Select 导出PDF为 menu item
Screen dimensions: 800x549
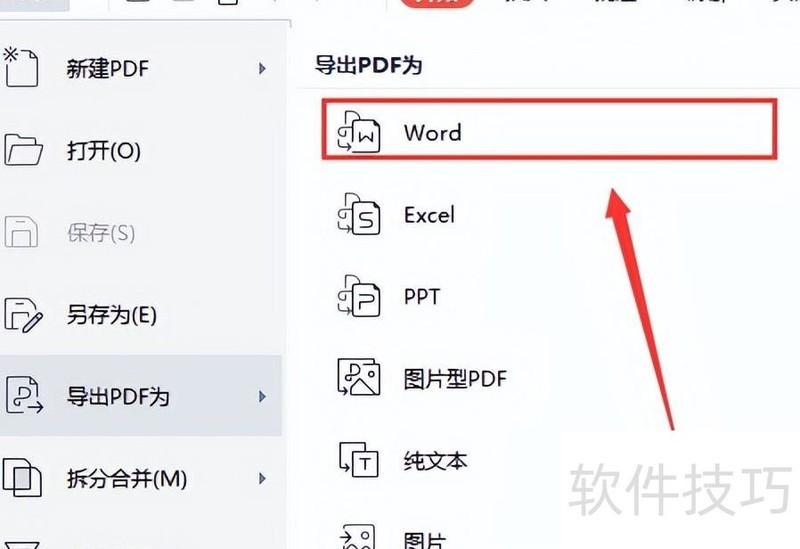[141, 396]
